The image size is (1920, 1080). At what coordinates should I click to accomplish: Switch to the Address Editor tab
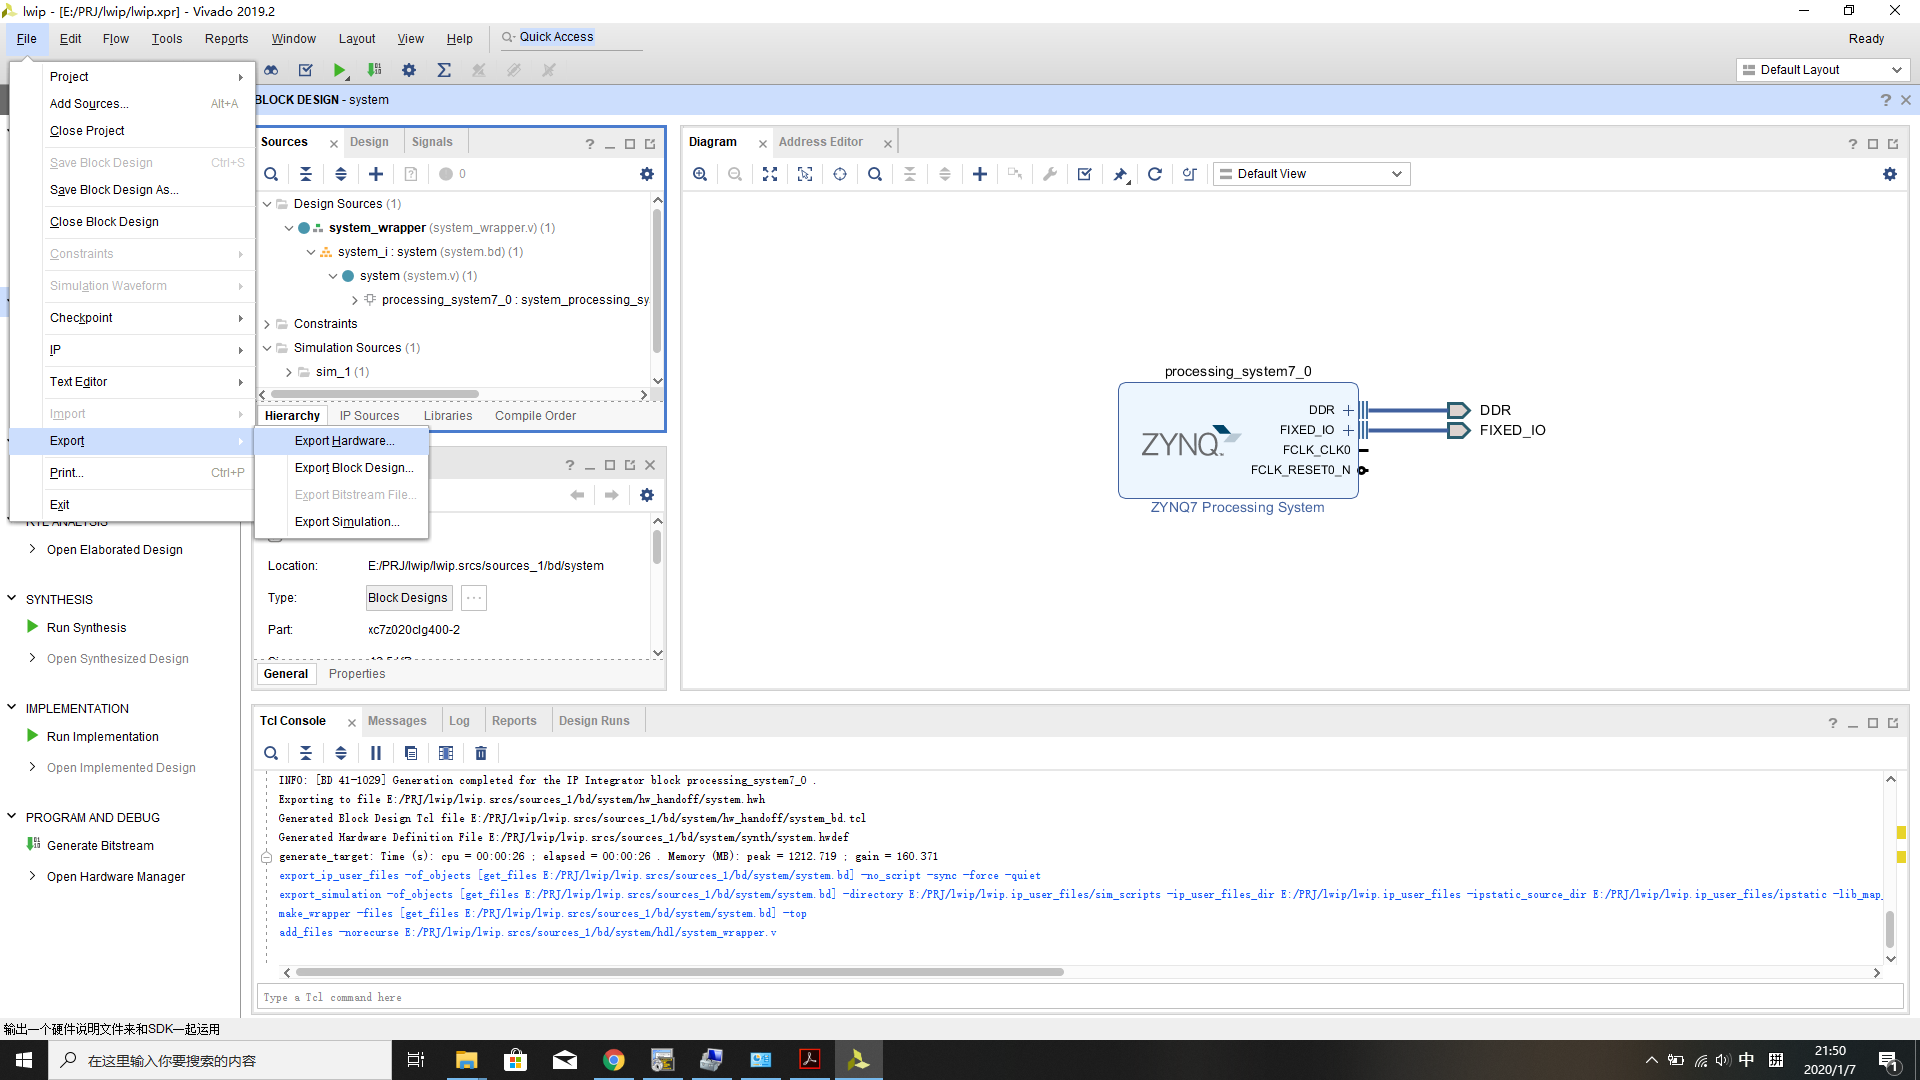coord(821,141)
